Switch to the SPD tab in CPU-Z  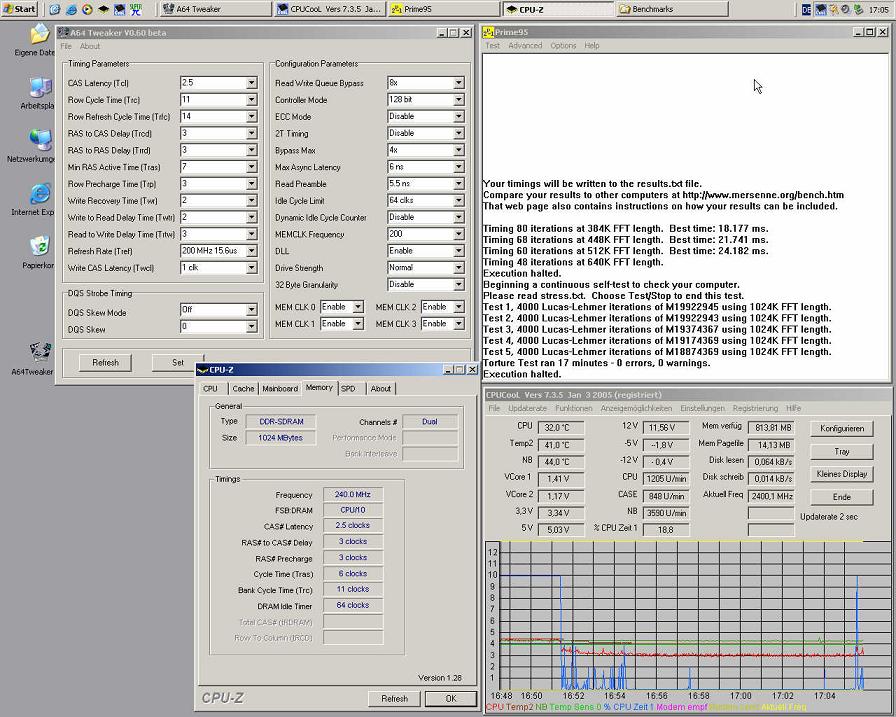coord(348,388)
